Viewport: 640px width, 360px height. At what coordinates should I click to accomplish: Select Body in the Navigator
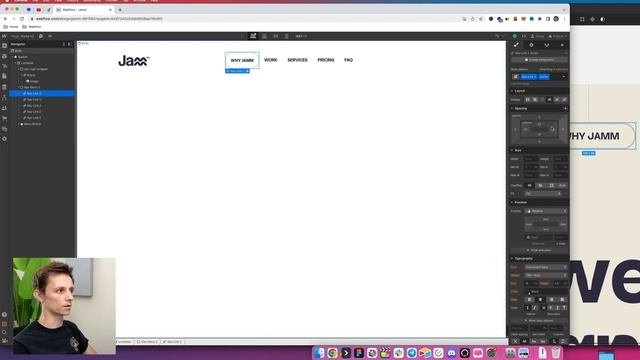(18, 51)
